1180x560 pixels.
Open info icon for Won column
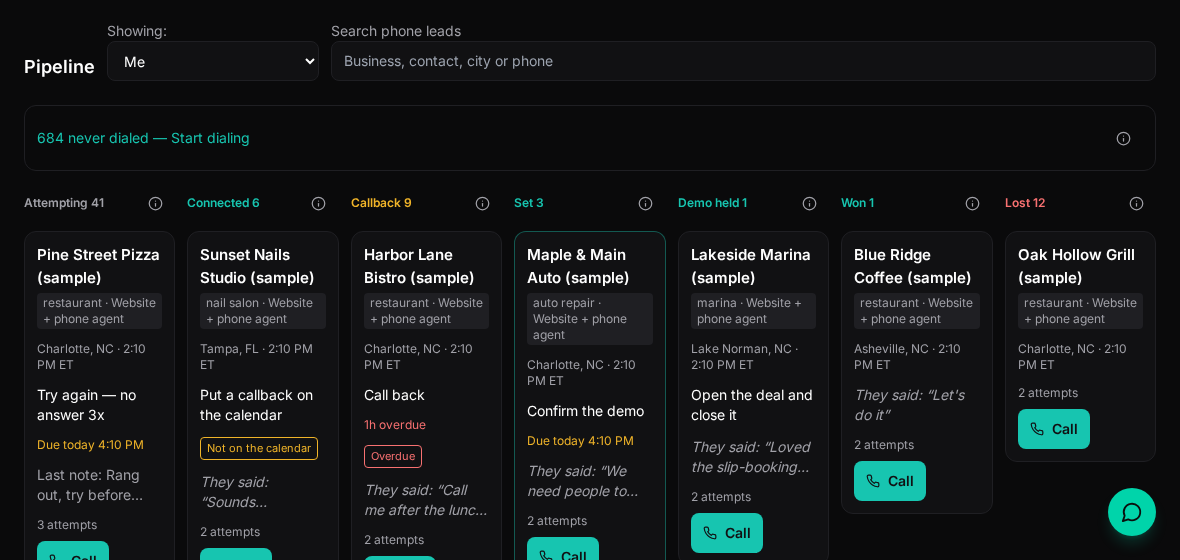[x=972, y=203]
